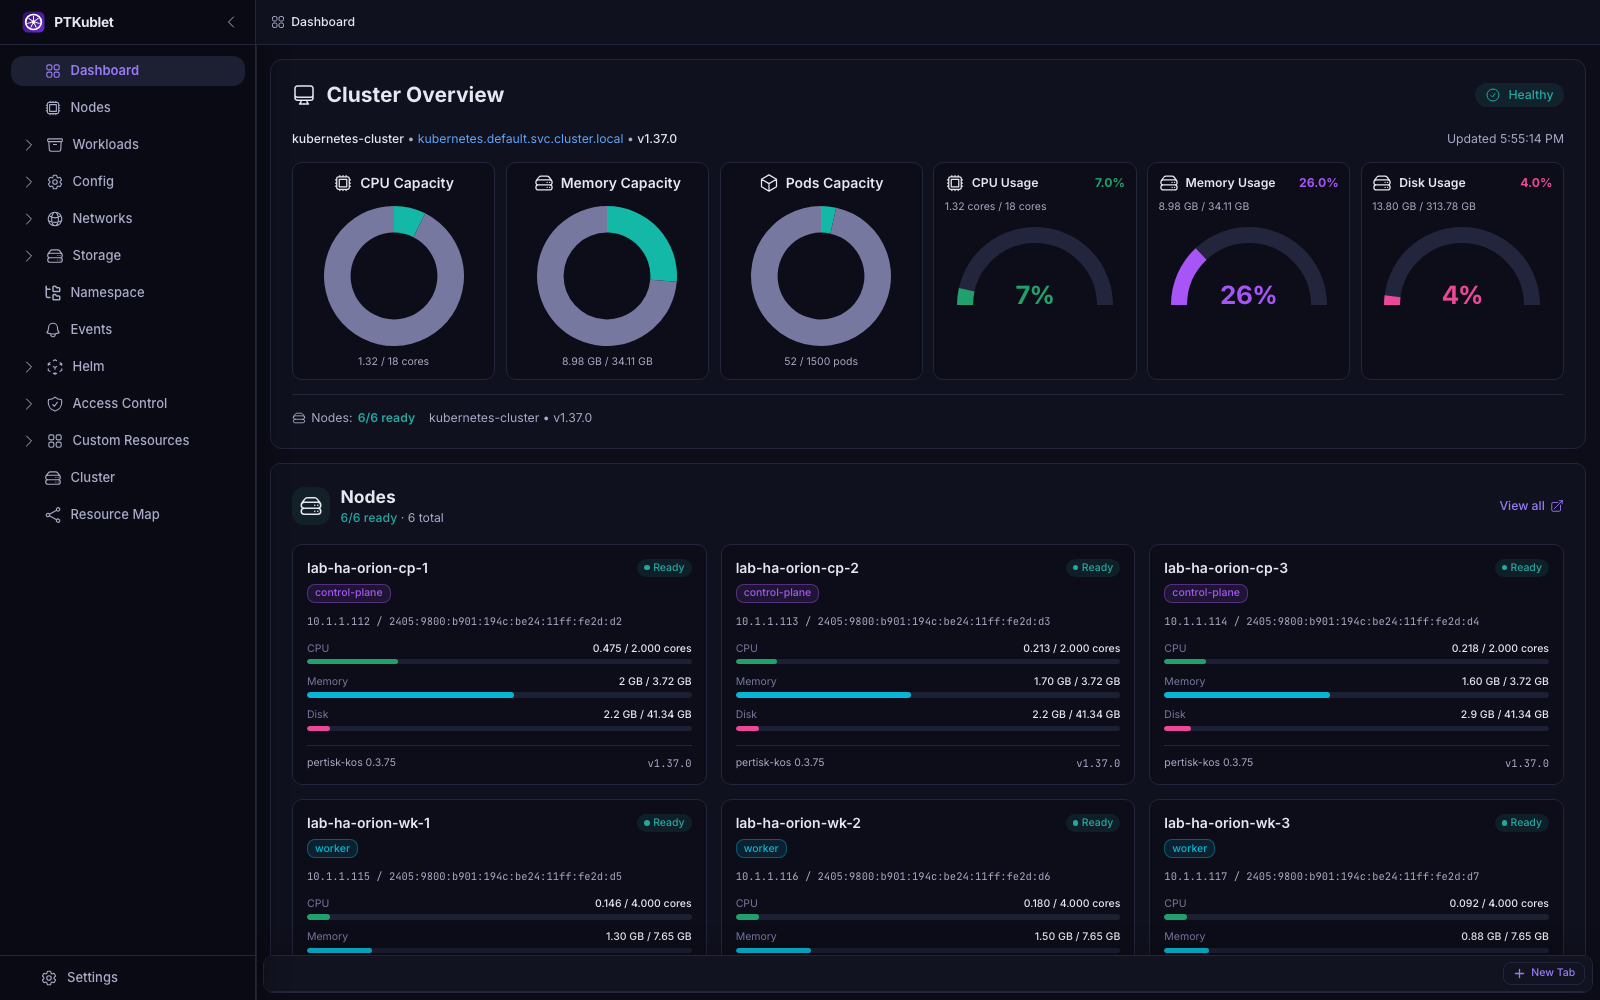Click the CPU Capacity chip icon
Screen dimensions: 1600x1000
tap(343, 183)
